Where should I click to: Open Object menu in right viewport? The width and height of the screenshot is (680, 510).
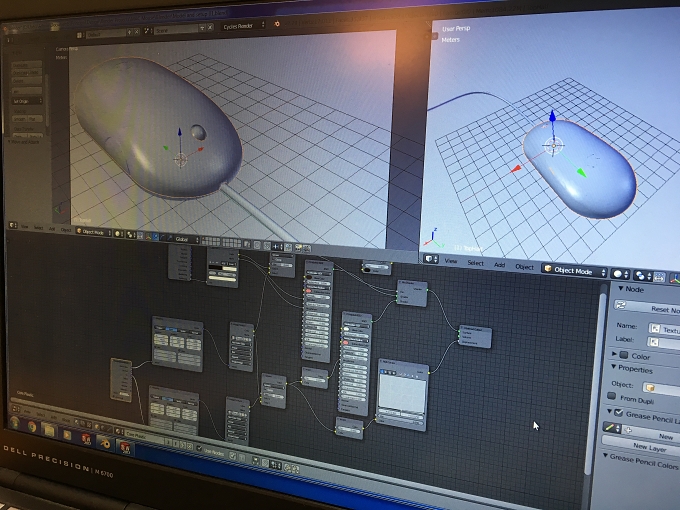pyautogui.click(x=524, y=267)
